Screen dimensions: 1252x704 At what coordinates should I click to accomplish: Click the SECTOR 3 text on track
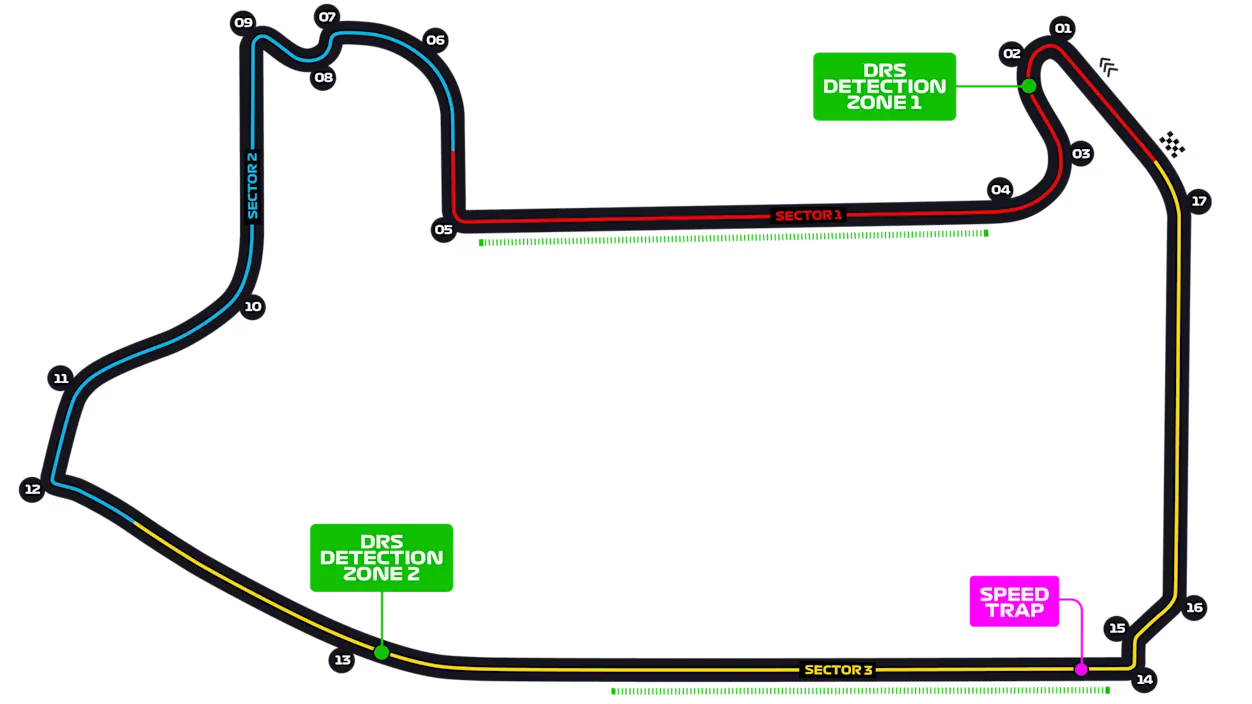click(x=838, y=670)
